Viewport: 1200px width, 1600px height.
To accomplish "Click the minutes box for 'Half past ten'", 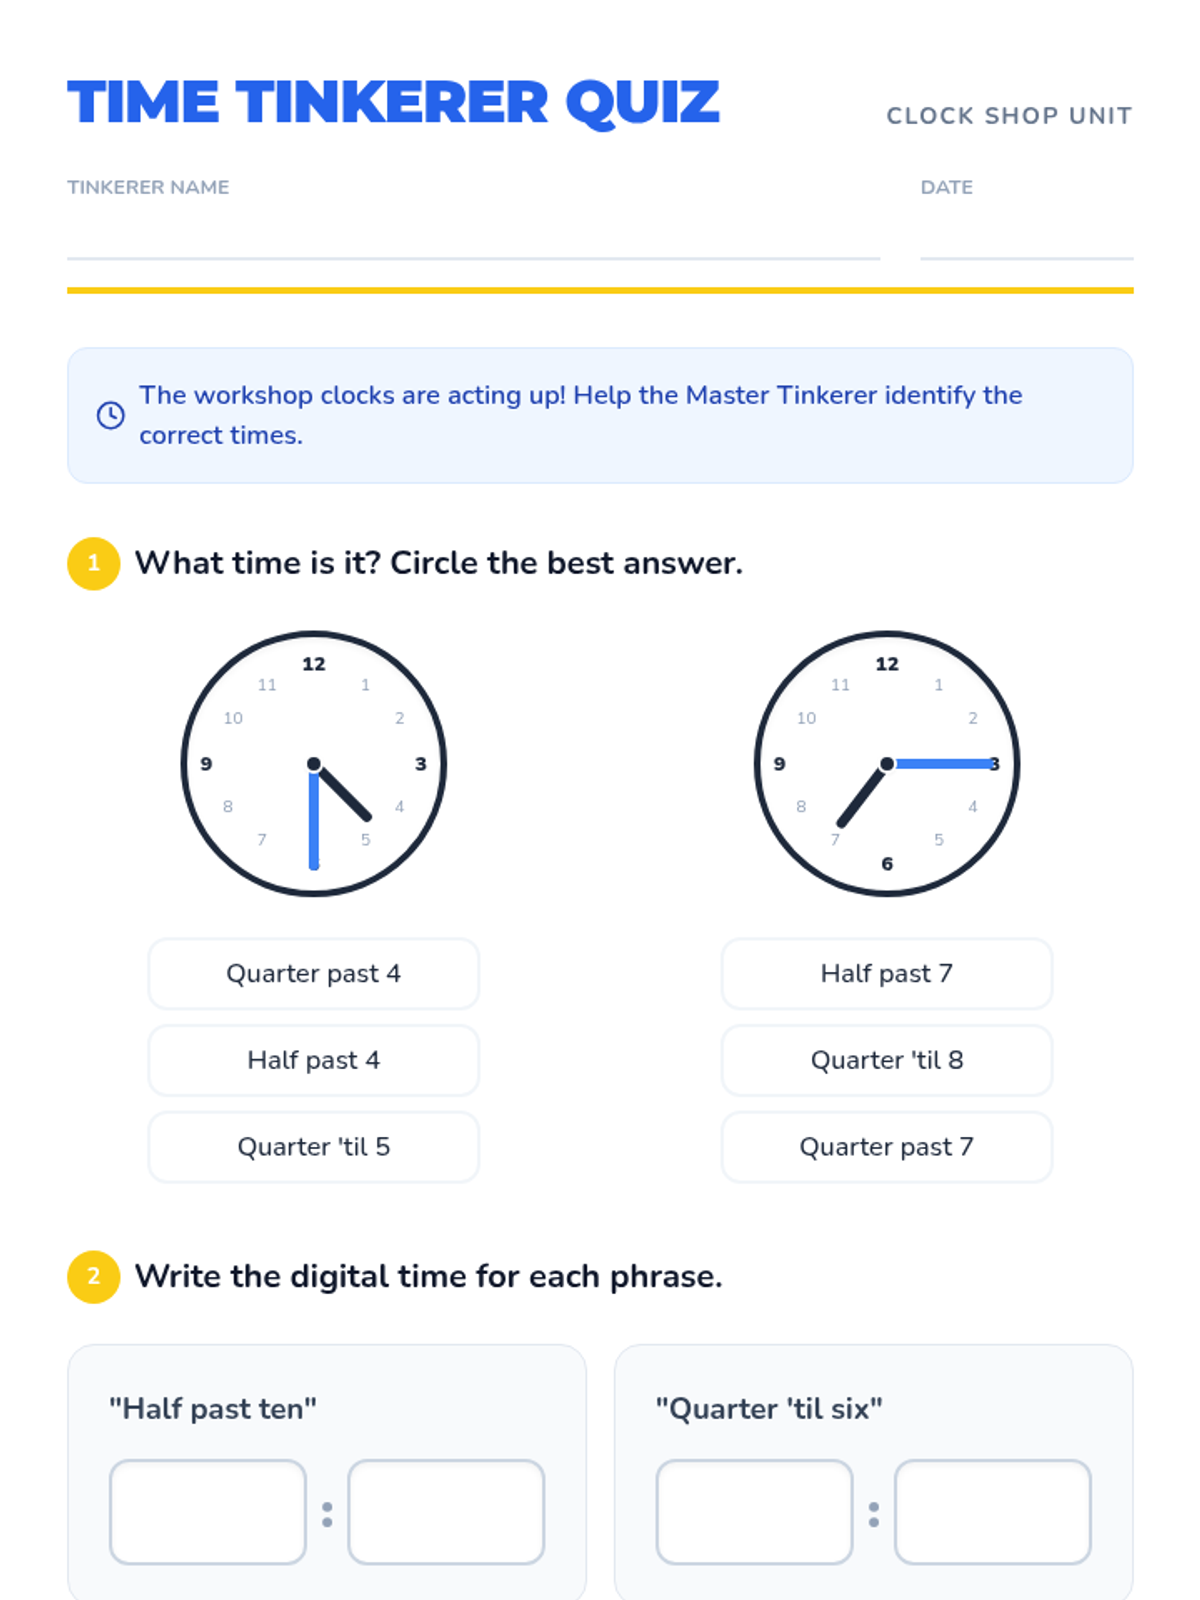I will point(446,1512).
